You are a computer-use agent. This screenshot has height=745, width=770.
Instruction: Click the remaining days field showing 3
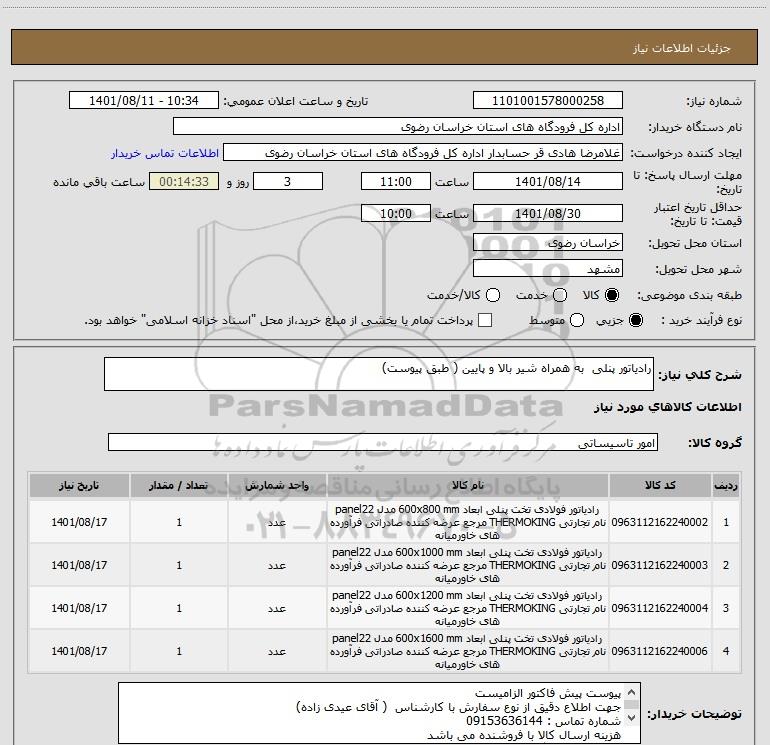tap(288, 181)
